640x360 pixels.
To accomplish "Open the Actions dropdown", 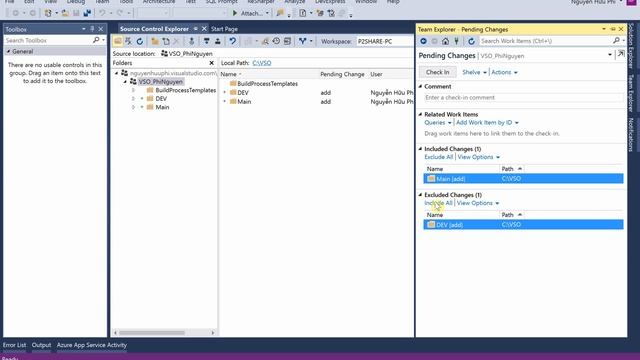I will [504, 72].
